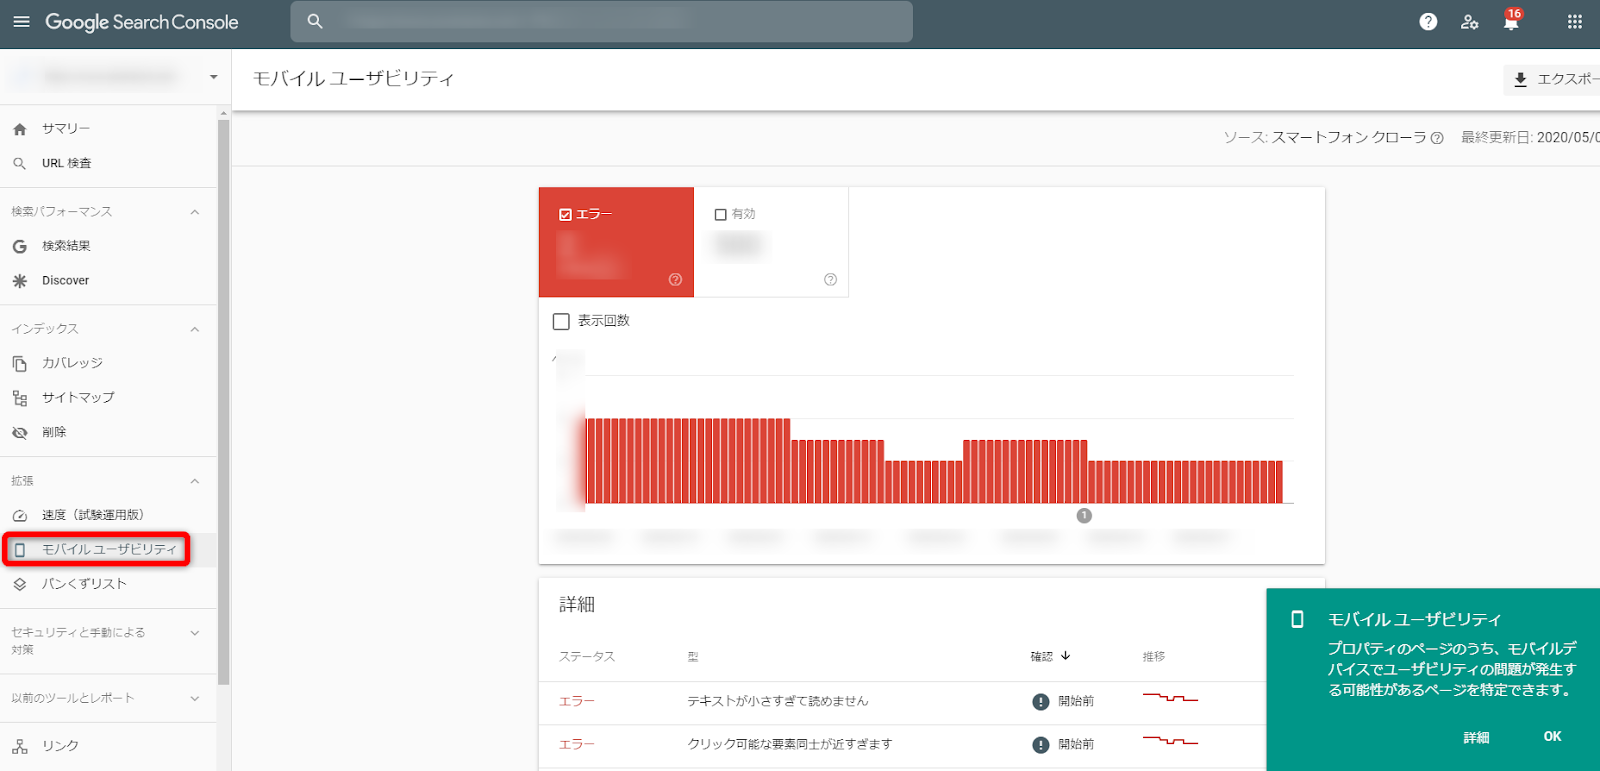The height and width of the screenshot is (771, 1600).
Task: Click the sidebar vertical scrollbar
Action: point(223,400)
